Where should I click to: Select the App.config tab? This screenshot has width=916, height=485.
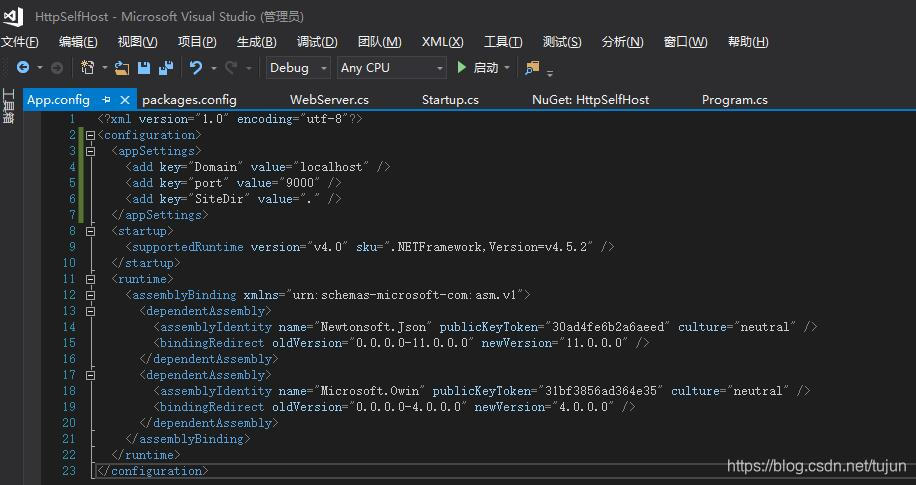pos(58,100)
